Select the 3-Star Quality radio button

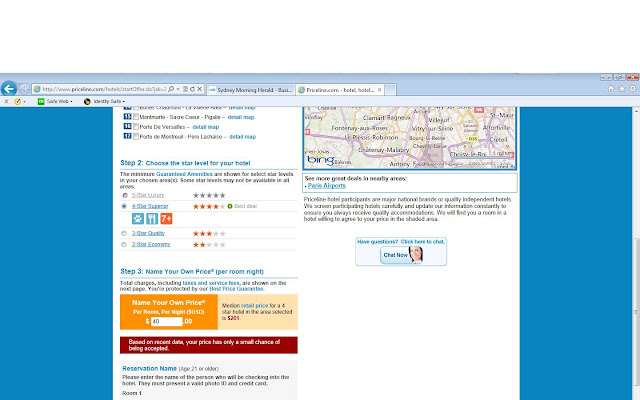point(124,233)
